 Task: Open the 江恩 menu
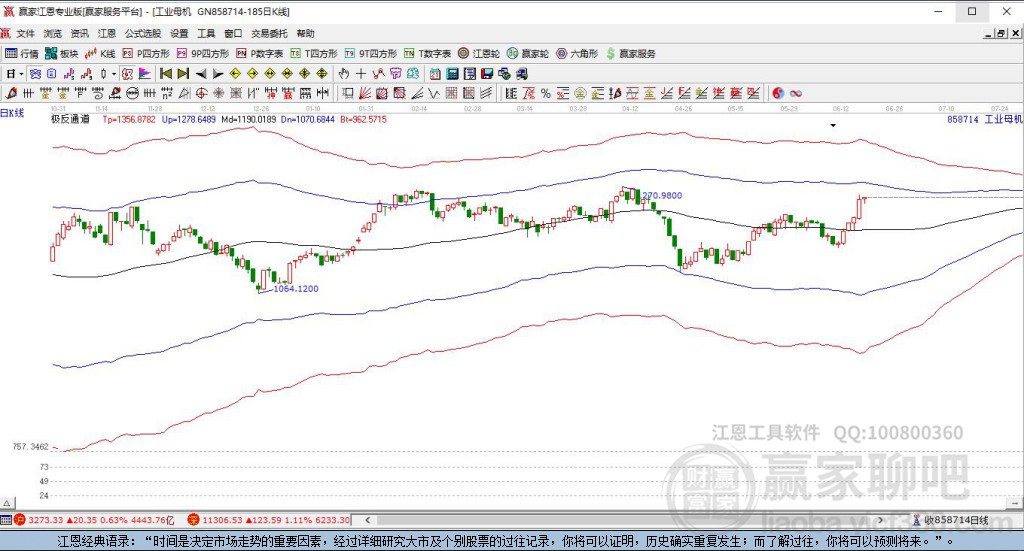click(x=106, y=33)
